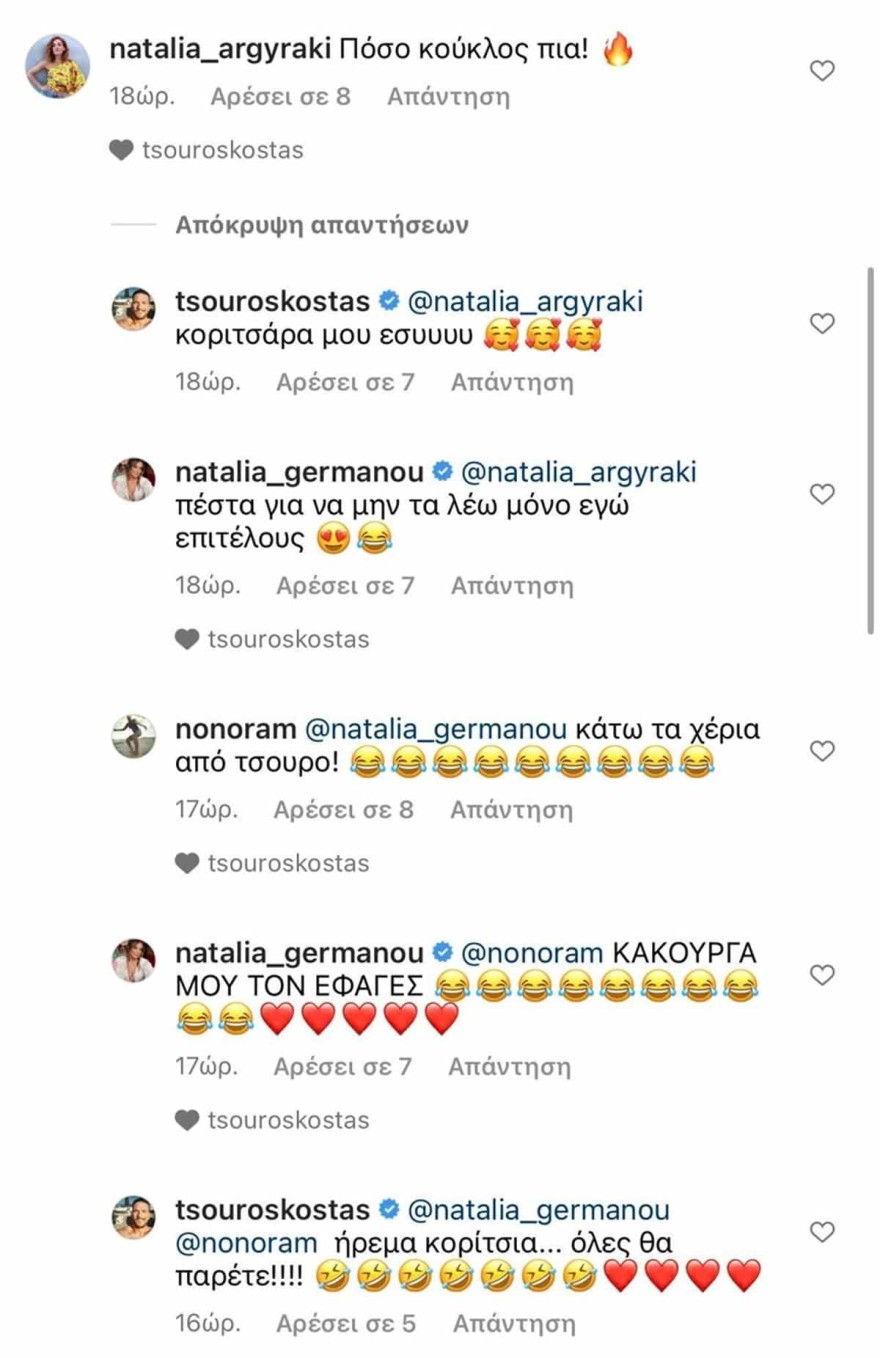Like natalia_germanou's 'πέστα για να μην' reply
The height and width of the screenshot is (1358, 880).
click(821, 494)
